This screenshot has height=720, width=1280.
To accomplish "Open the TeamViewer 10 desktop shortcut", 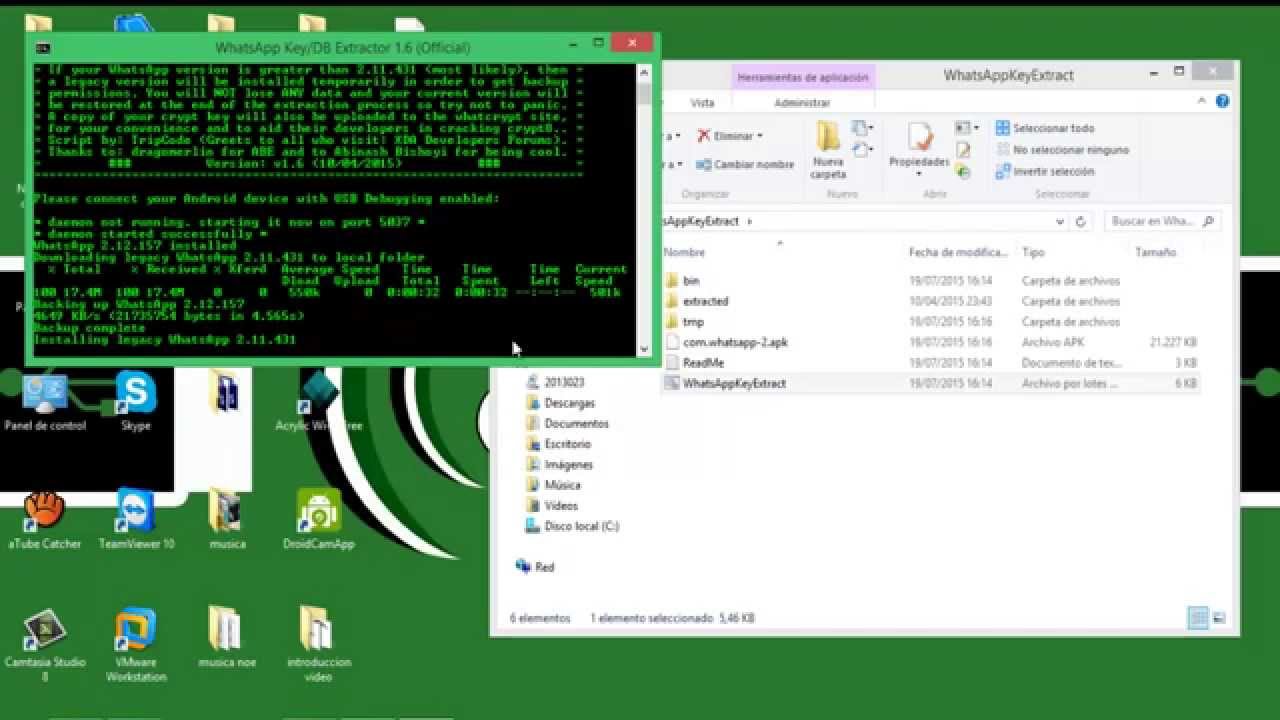I will [x=136, y=521].
